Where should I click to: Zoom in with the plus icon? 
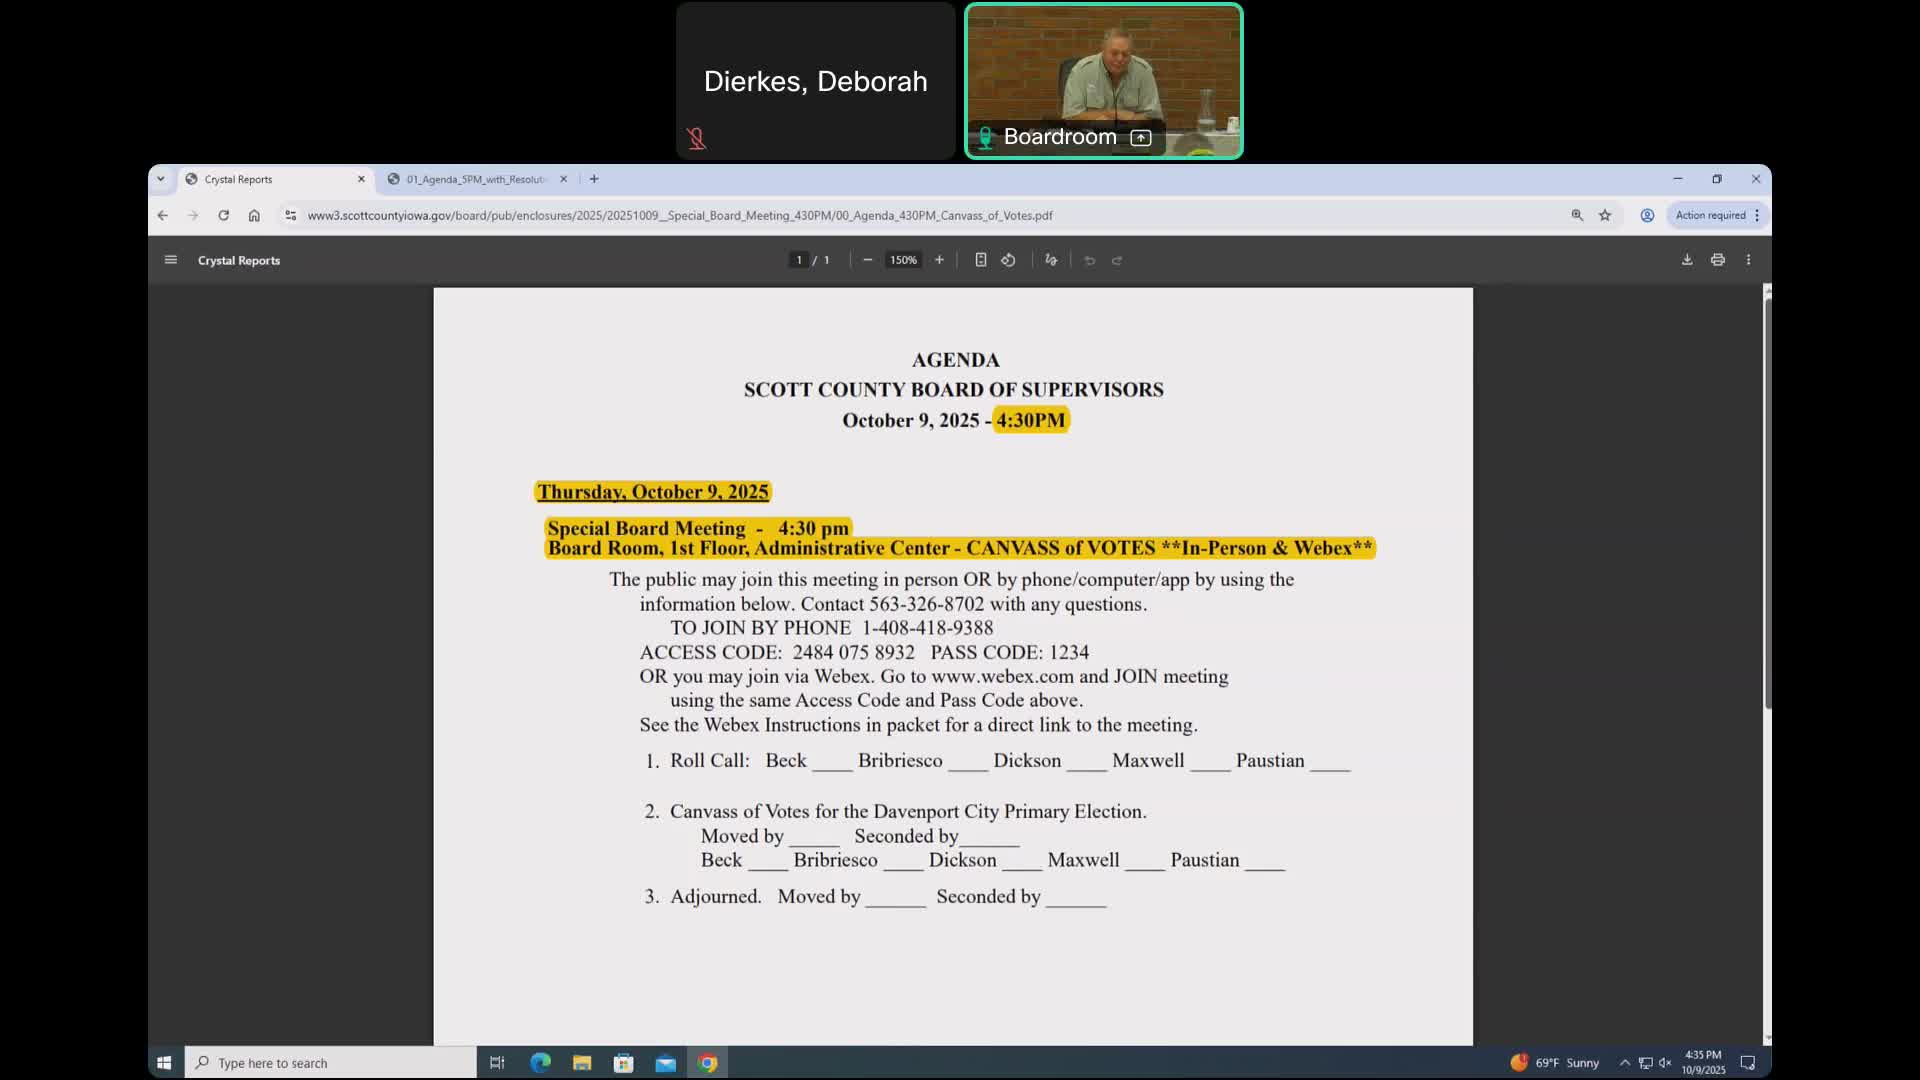coord(939,260)
